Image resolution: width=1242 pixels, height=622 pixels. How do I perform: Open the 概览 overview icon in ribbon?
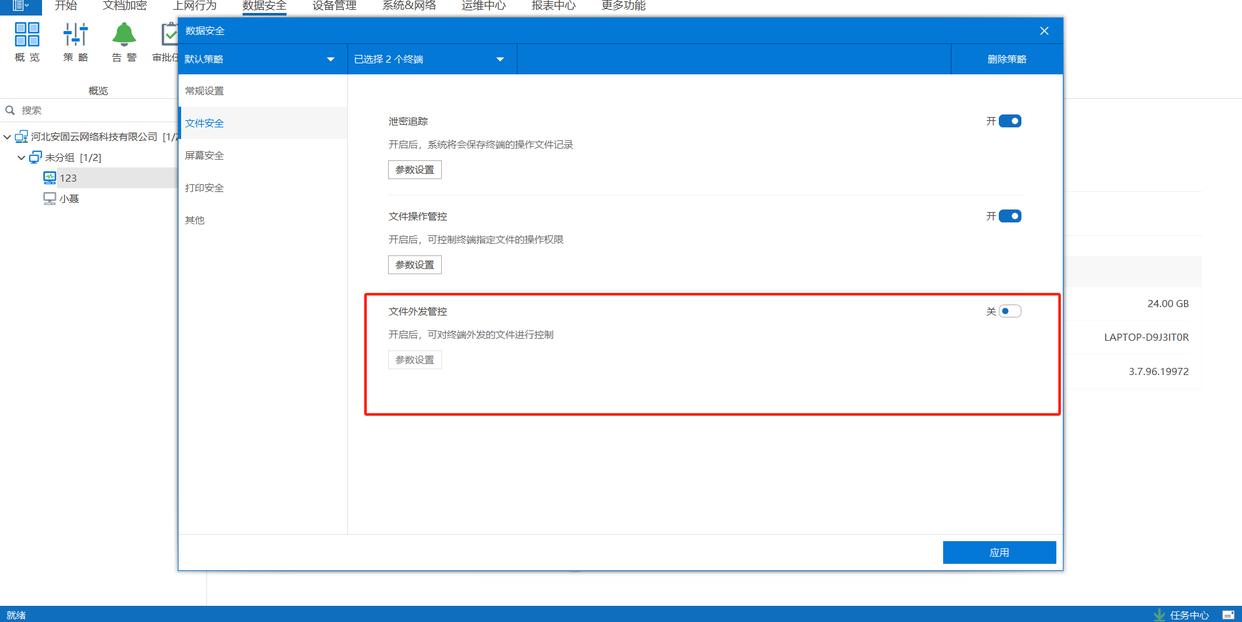pos(27,34)
